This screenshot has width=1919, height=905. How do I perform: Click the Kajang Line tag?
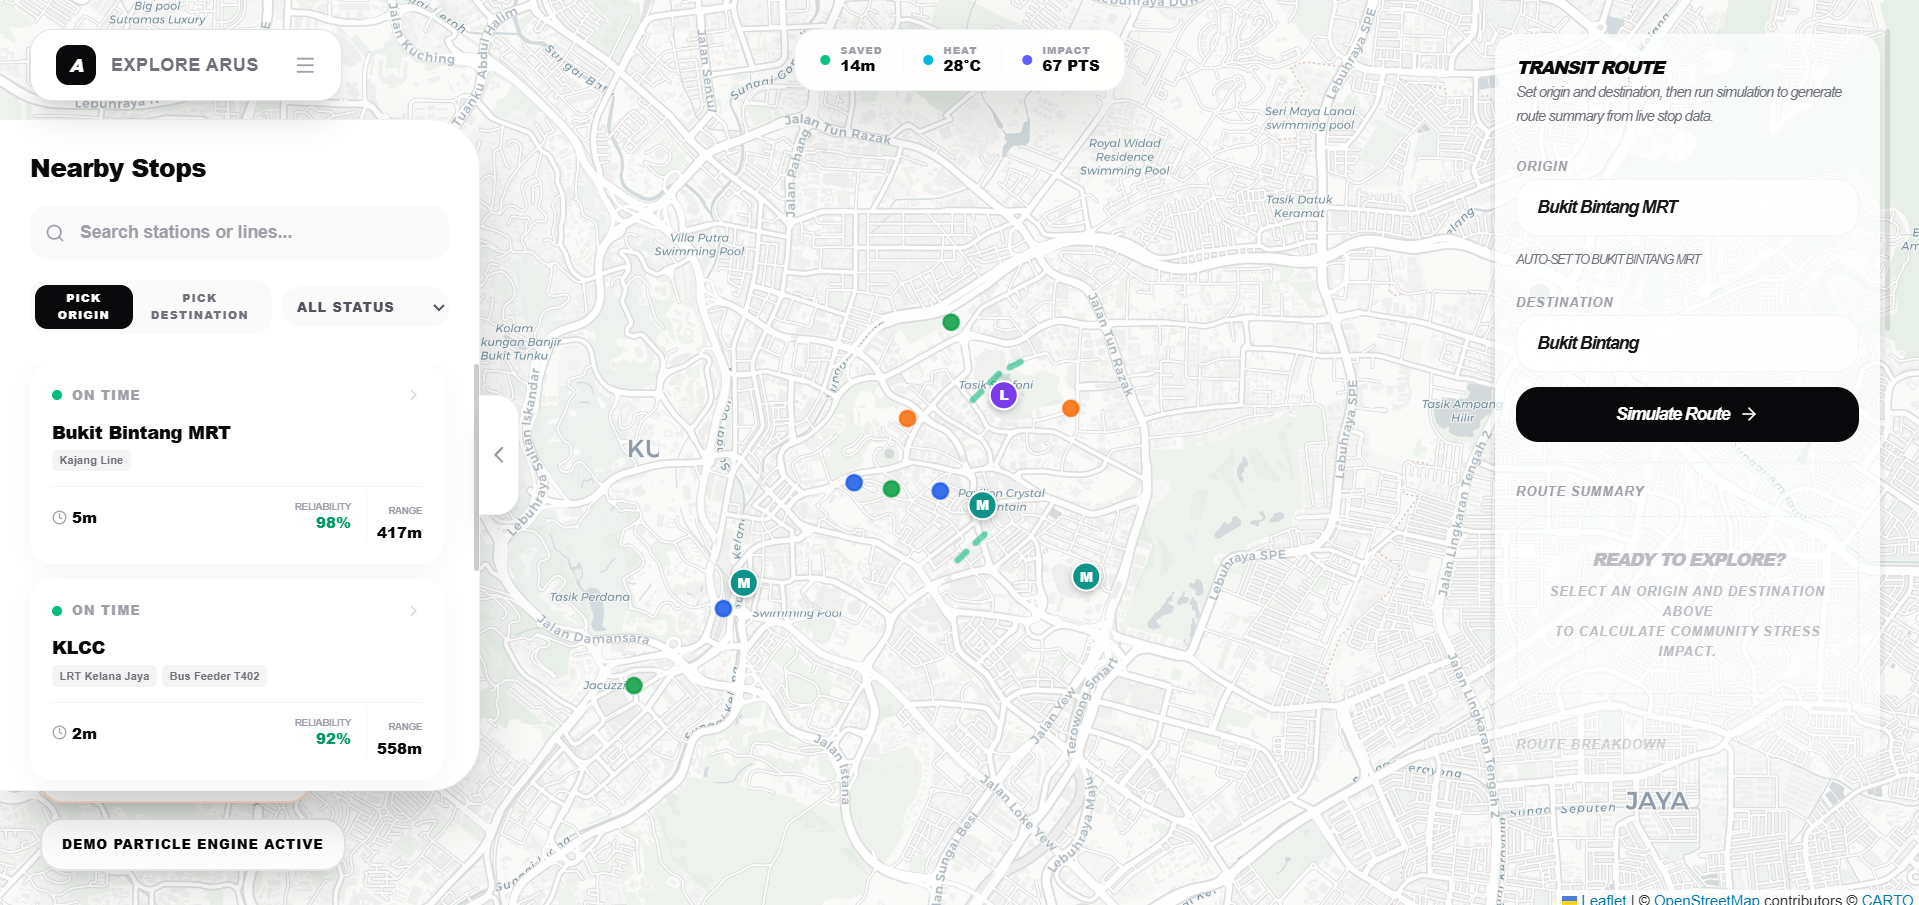(91, 461)
